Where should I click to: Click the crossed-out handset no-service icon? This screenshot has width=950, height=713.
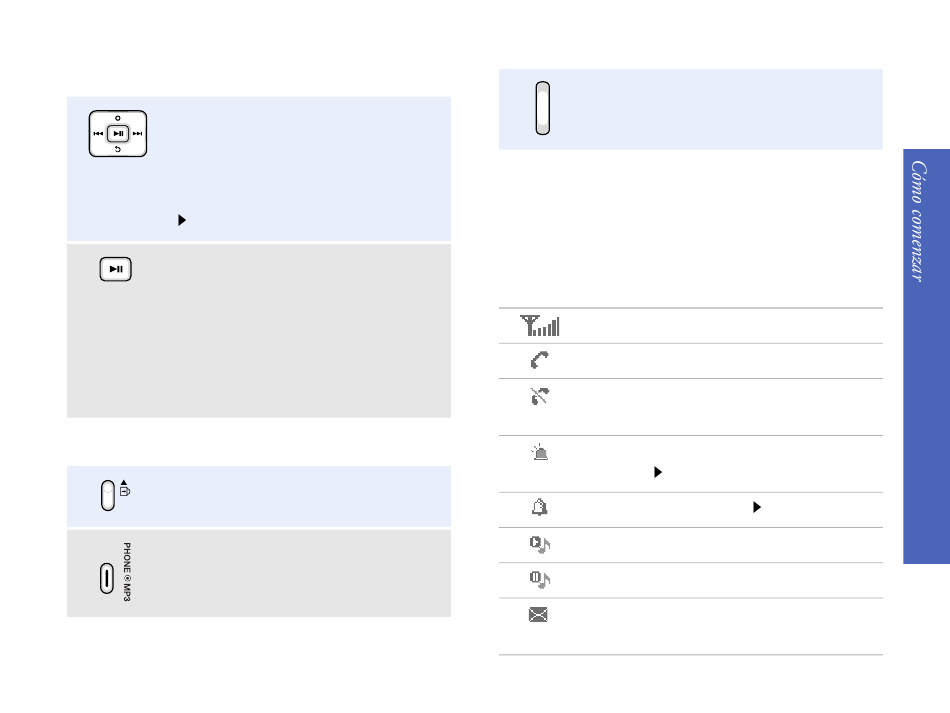coord(539,396)
